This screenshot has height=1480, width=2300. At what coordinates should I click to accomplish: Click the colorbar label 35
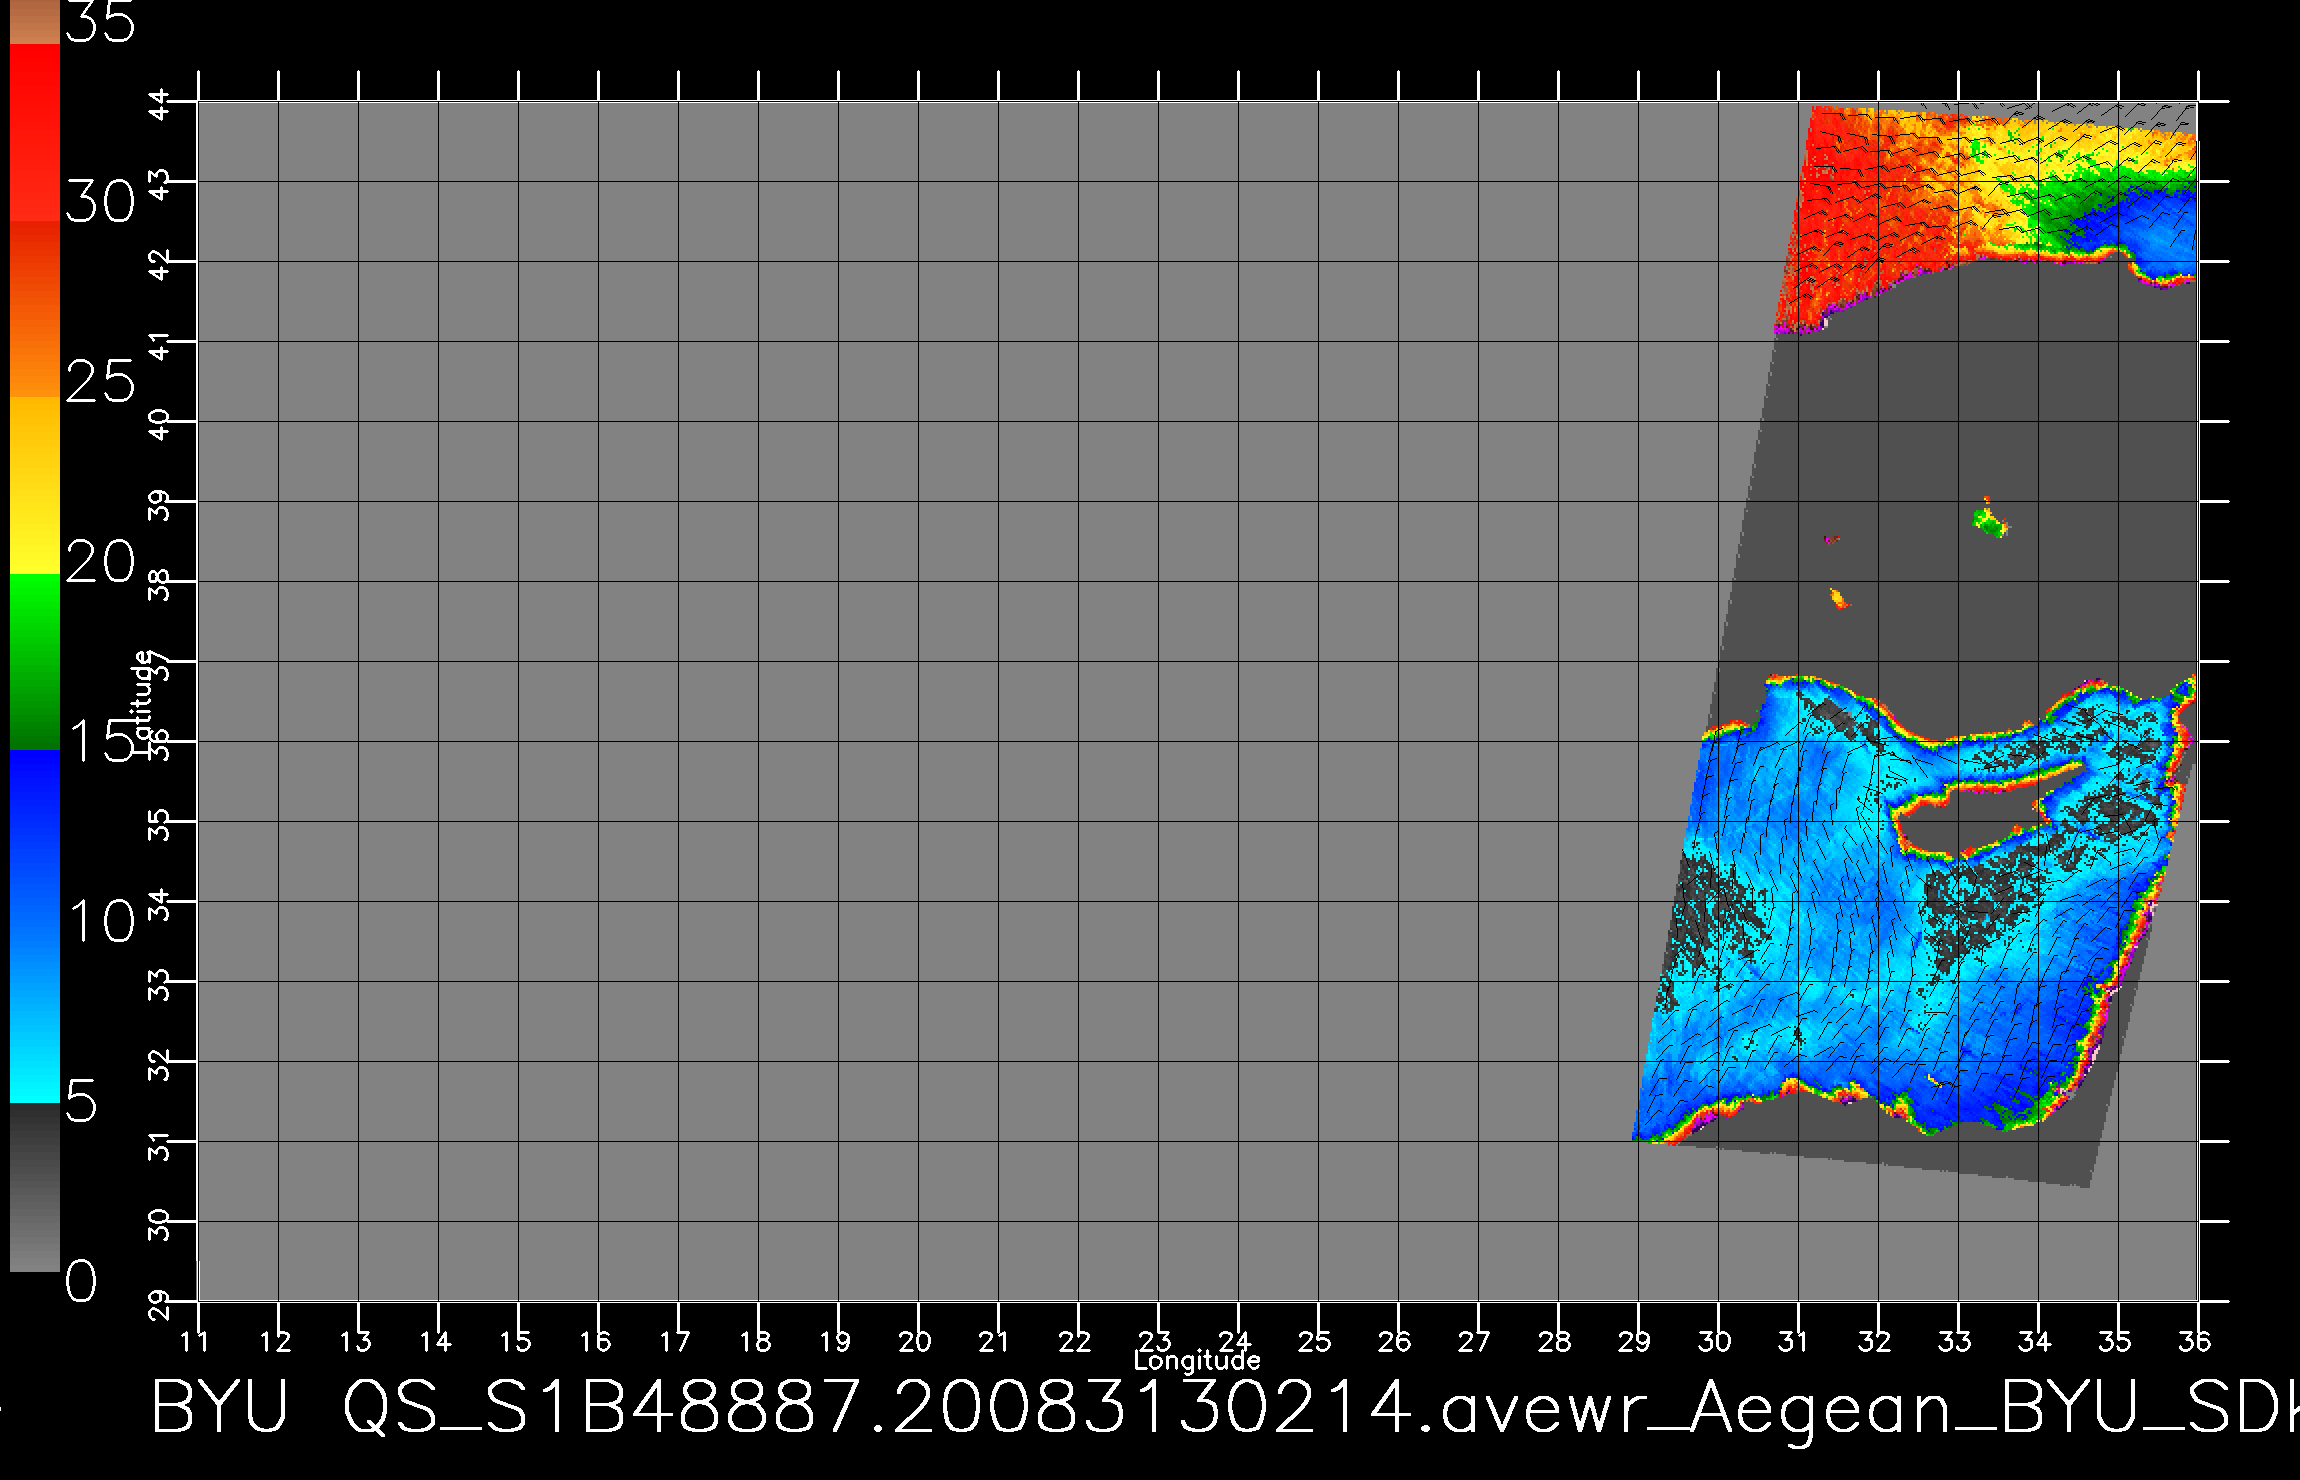[x=100, y=21]
